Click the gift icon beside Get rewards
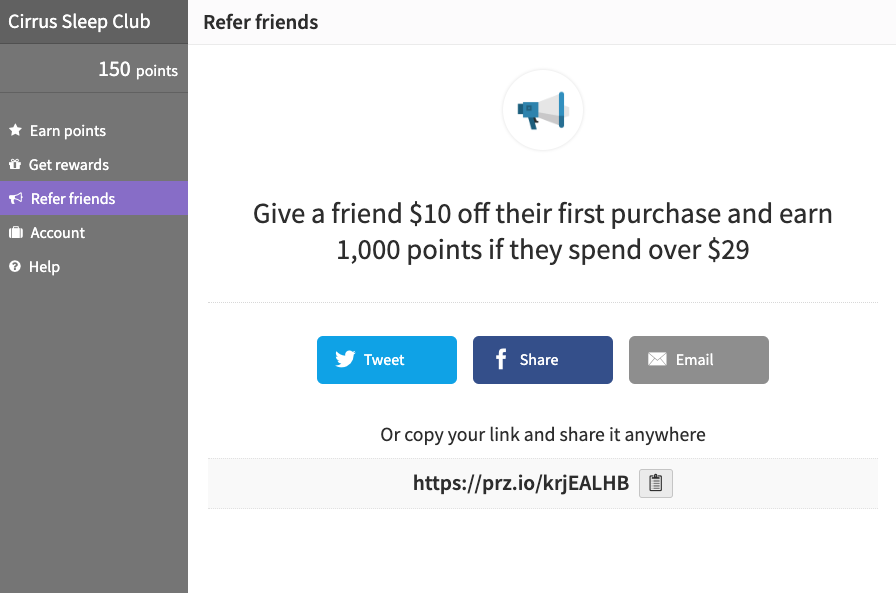896x593 pixels. pyautogui.click(x=15, y=165)
